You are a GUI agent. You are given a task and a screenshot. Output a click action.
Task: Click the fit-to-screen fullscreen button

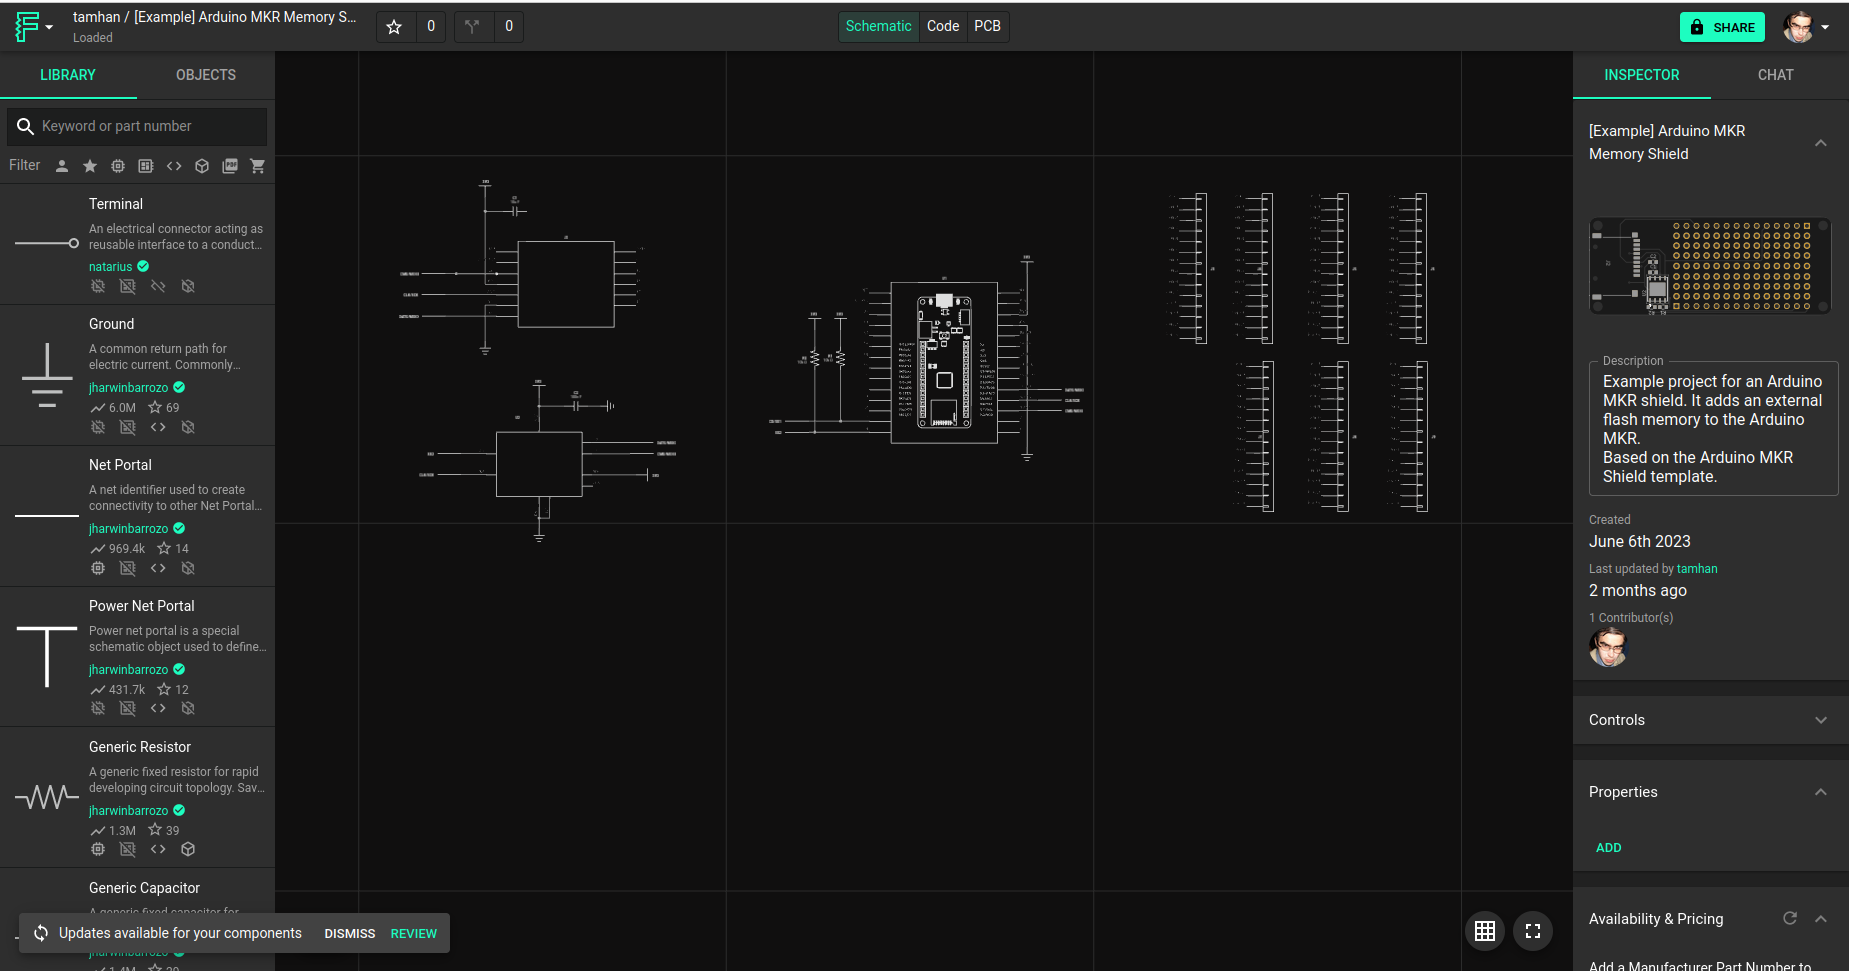(1533, 931)
